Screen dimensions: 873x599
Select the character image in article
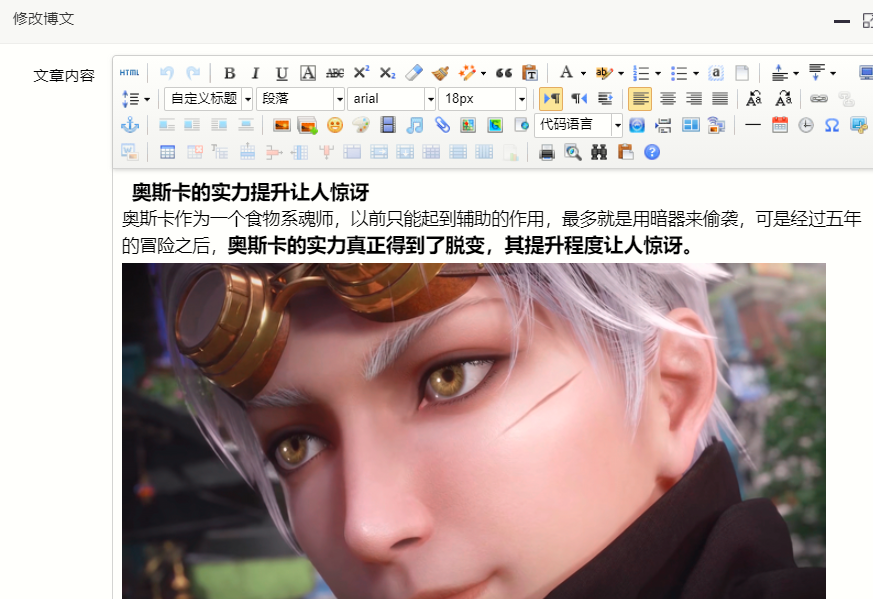pyautogui.click(x=474, y=431)
